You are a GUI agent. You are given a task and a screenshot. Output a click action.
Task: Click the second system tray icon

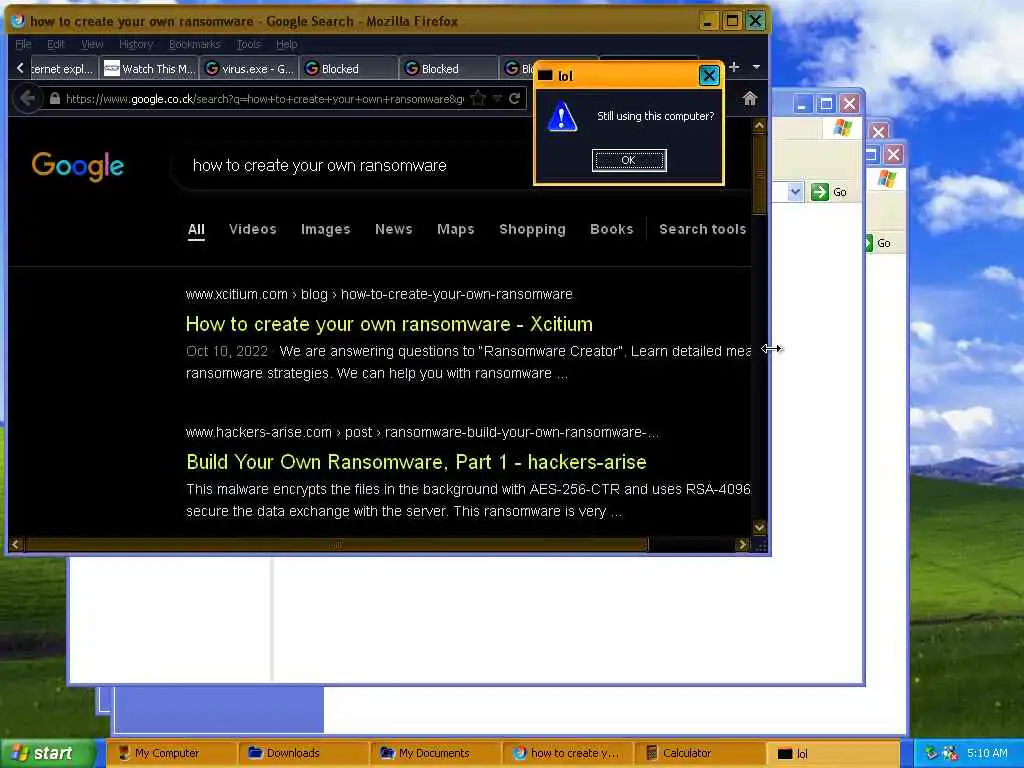click(x=950, y=753)
